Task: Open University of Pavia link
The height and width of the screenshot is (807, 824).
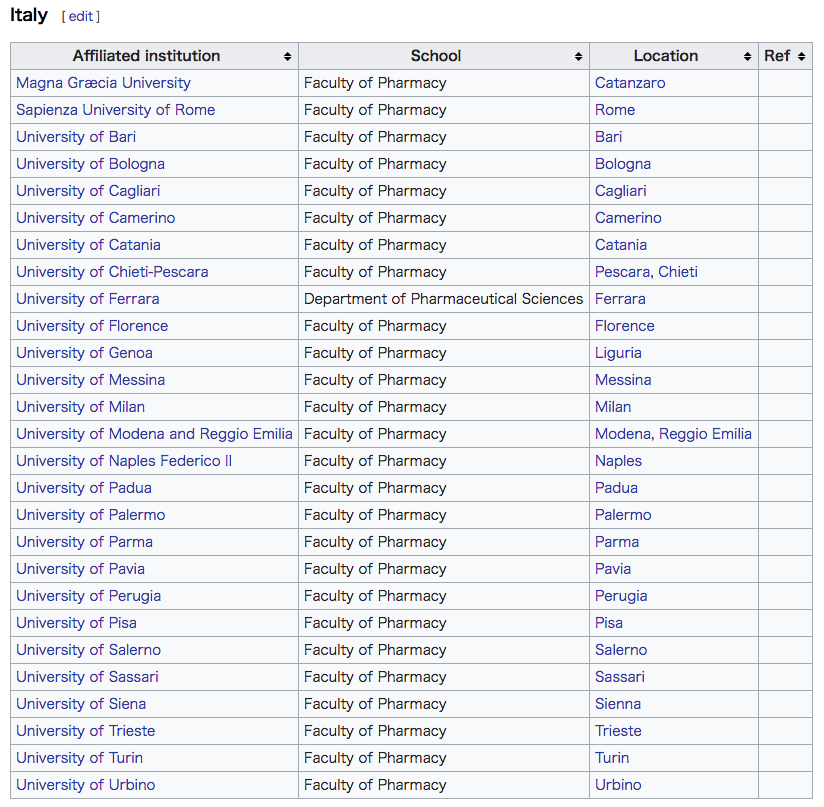Action: tap(80, 568)
